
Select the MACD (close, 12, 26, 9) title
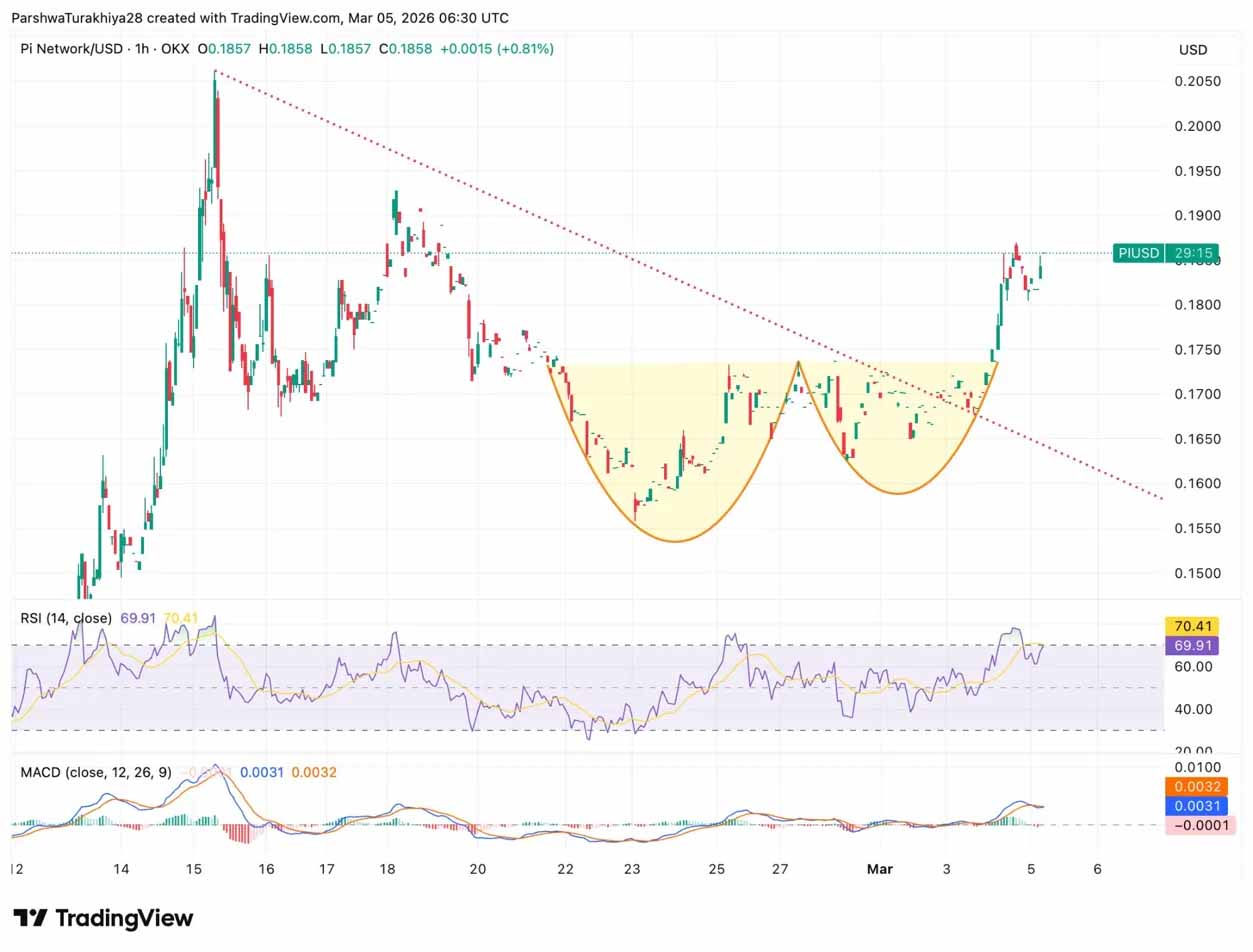[96, 772]
